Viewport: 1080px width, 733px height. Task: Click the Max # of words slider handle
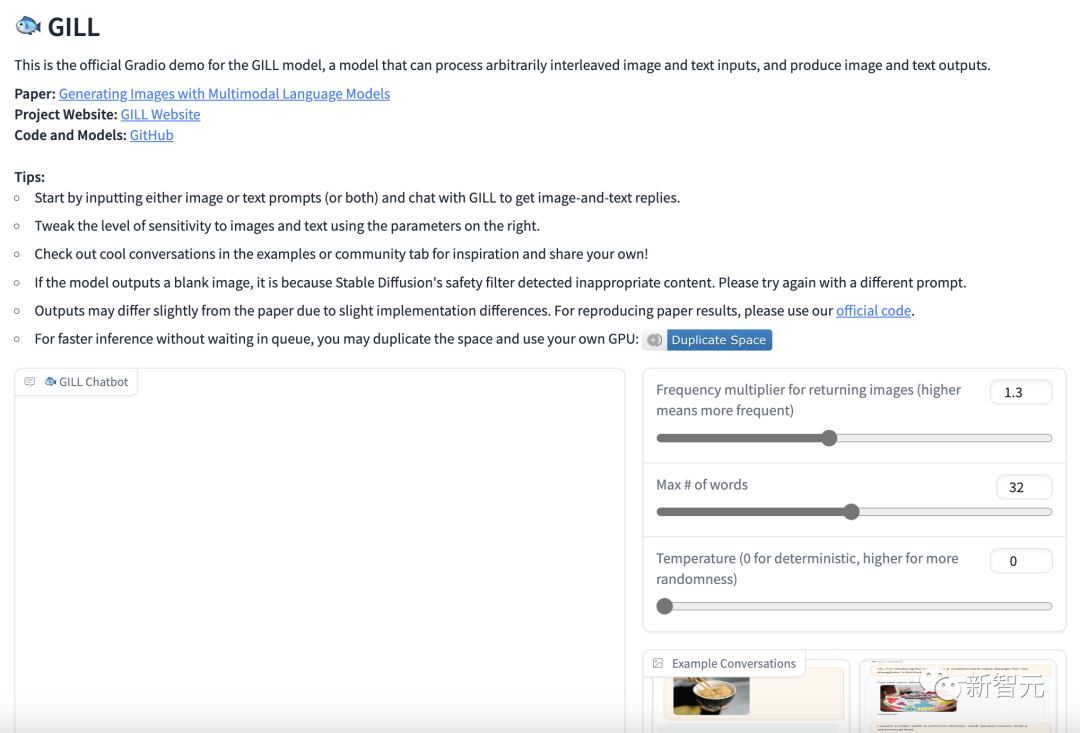(x=851, y=512)
